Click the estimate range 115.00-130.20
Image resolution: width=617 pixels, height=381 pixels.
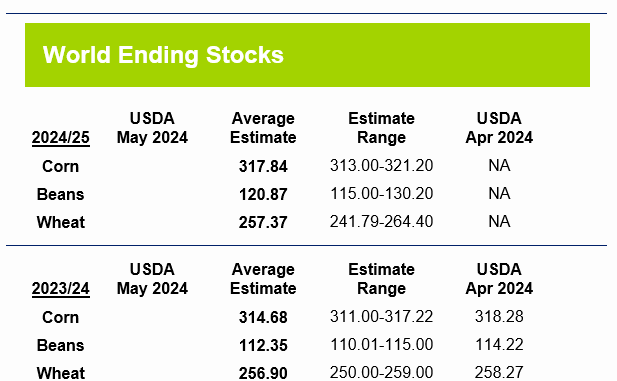point(382,193)
